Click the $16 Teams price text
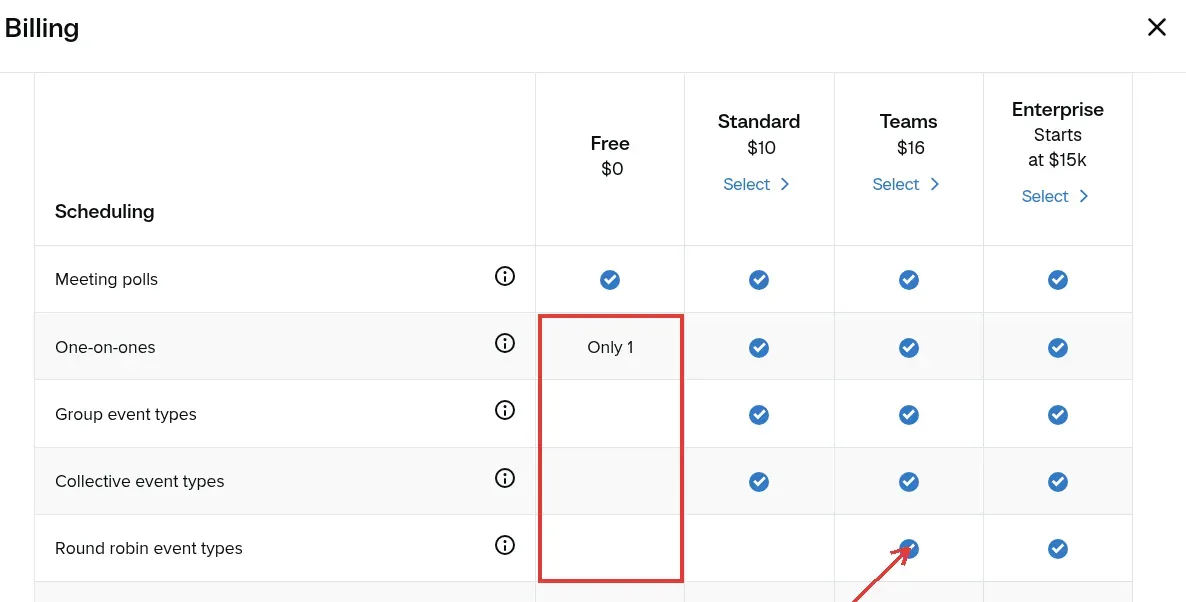The image size is (1186, 602). point(911,147)
